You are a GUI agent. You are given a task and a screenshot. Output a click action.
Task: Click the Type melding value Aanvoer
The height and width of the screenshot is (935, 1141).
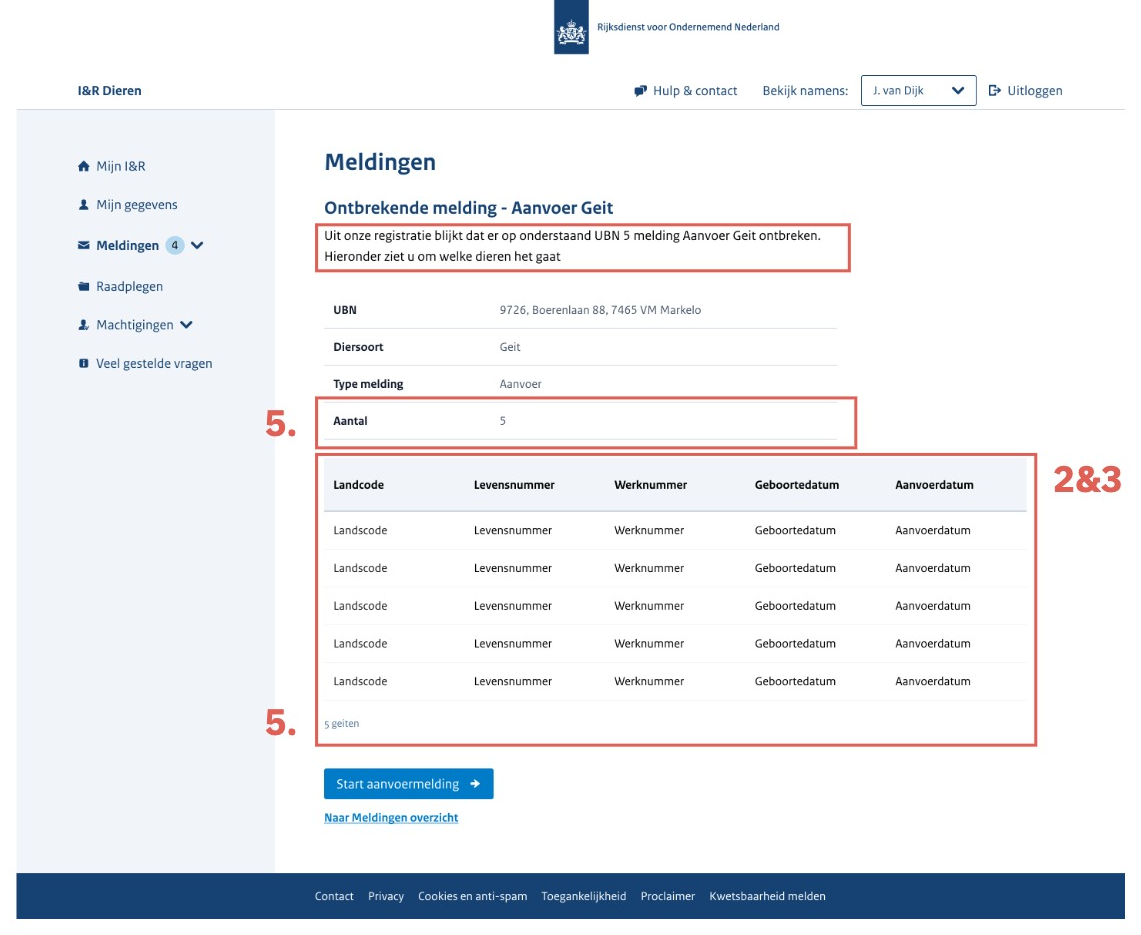tap(520, 384)
